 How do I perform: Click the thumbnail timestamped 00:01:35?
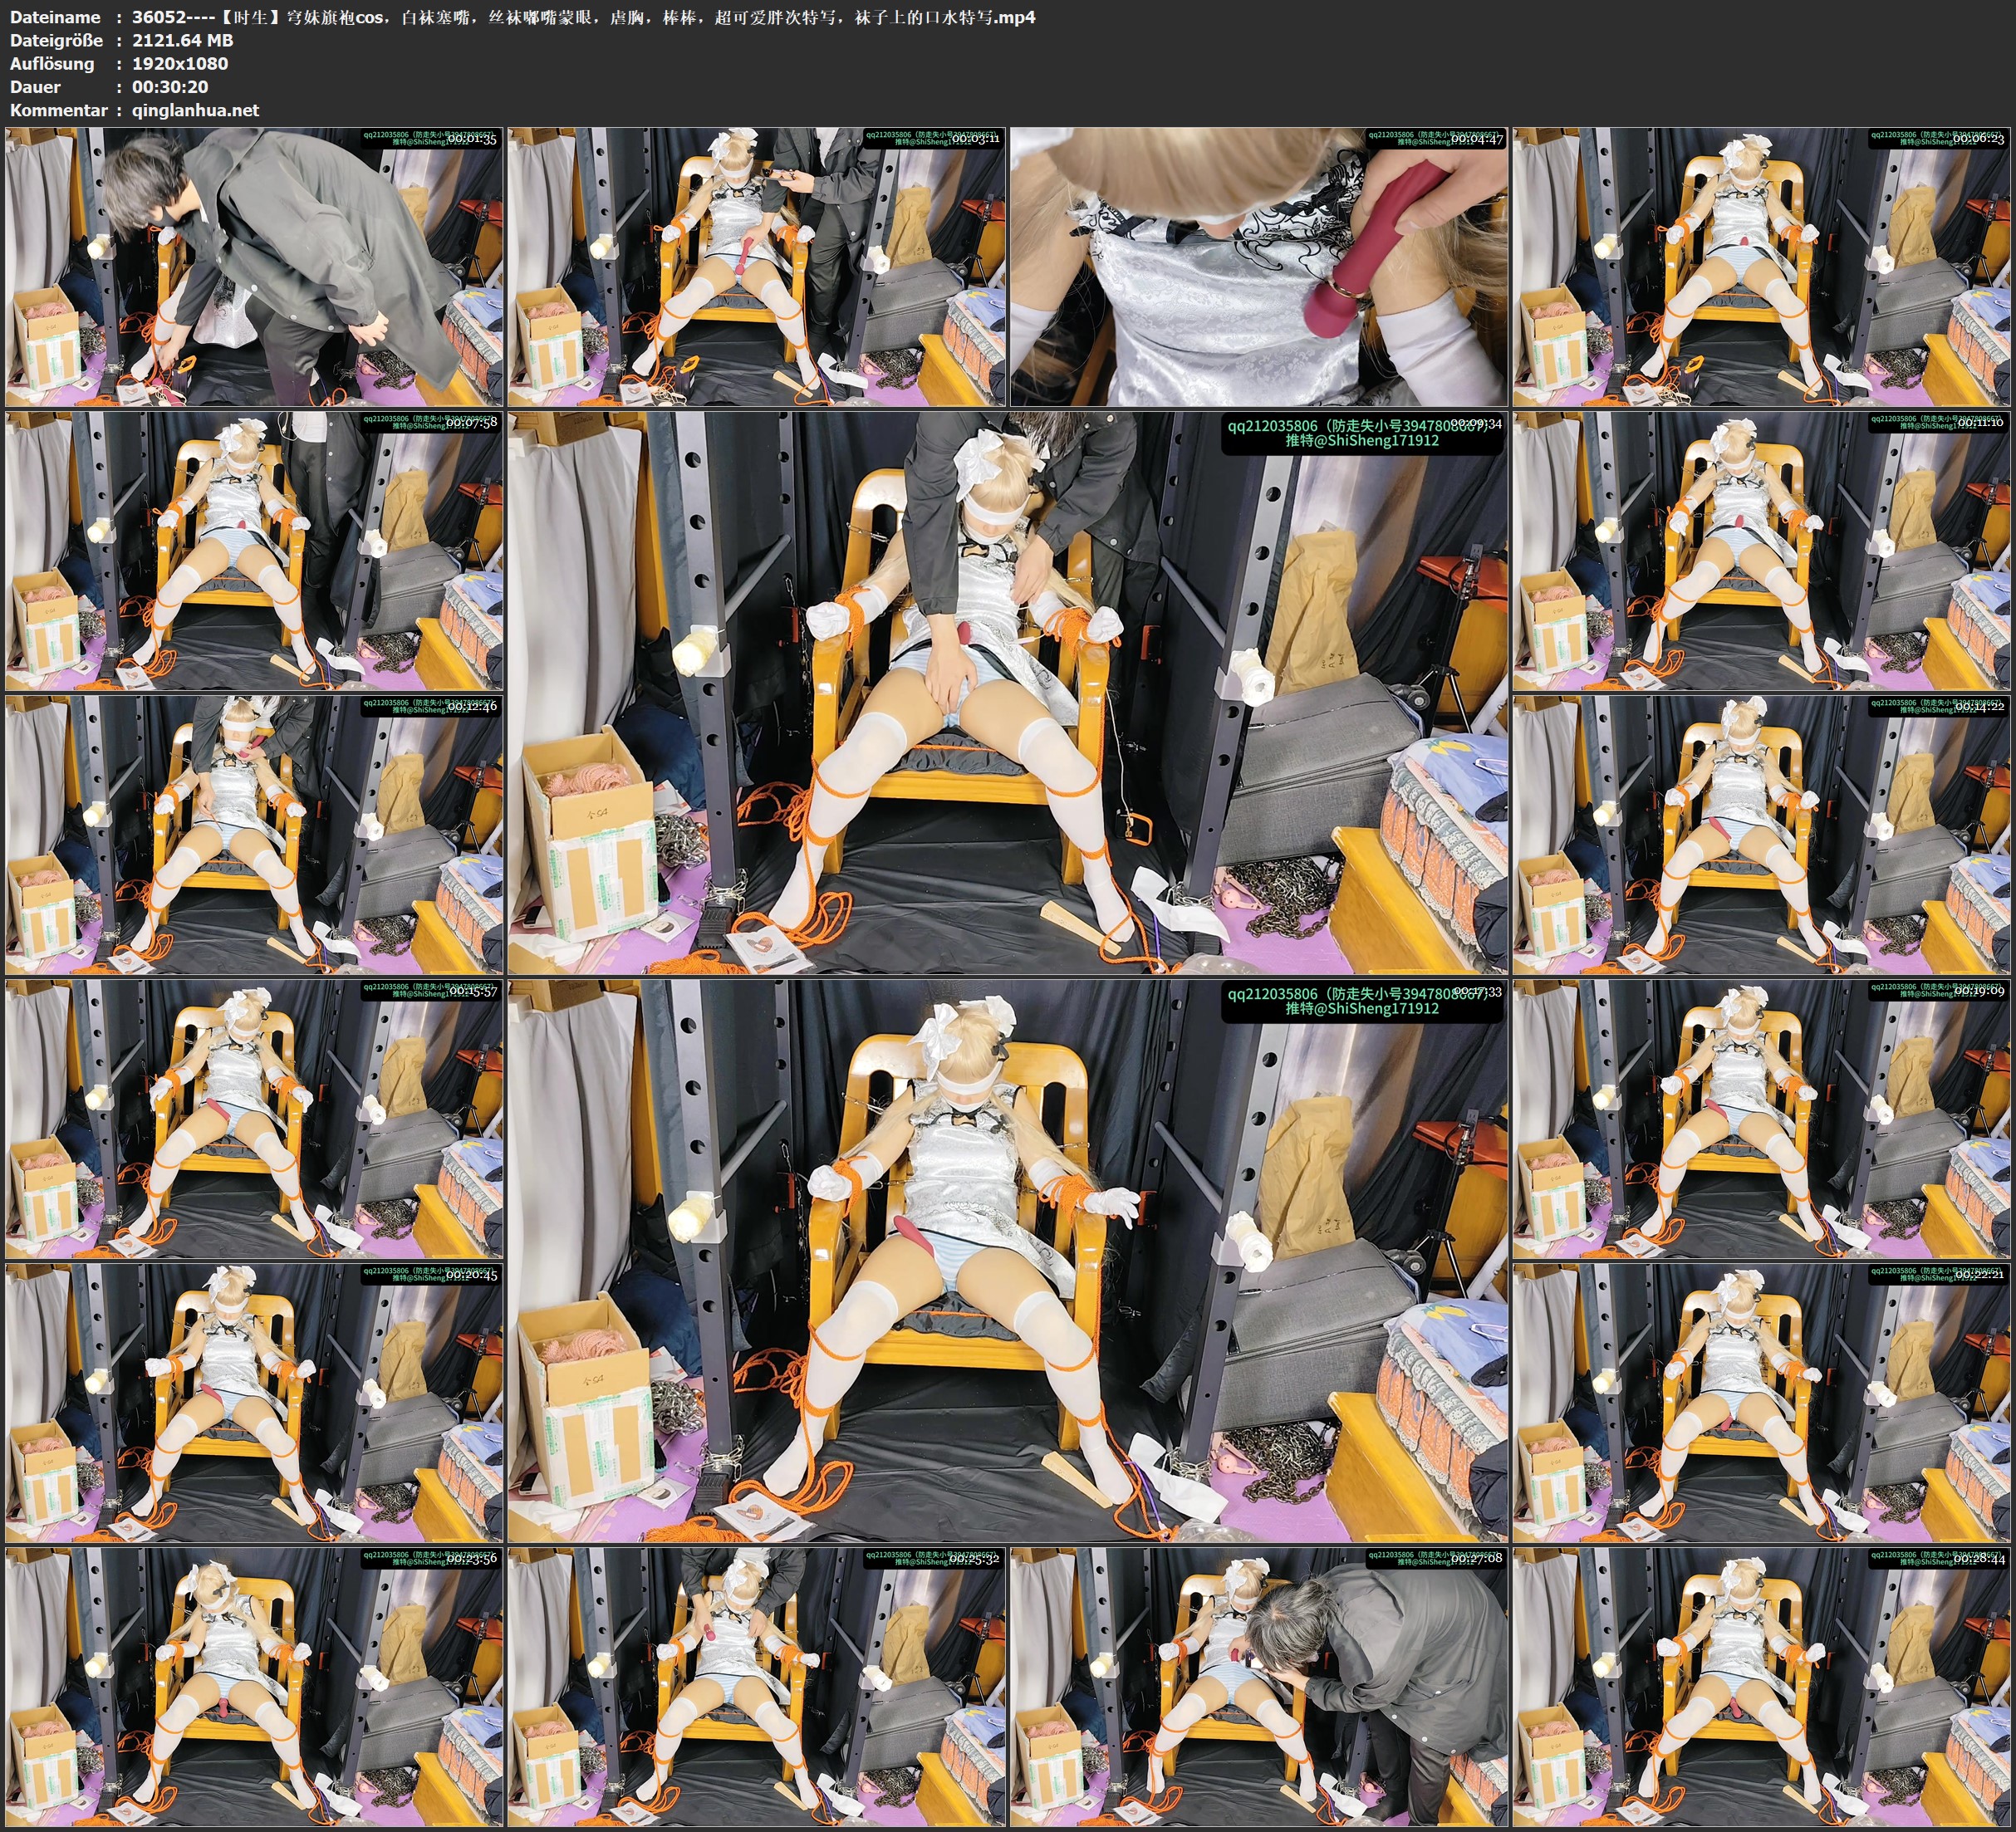pos(254,267)
